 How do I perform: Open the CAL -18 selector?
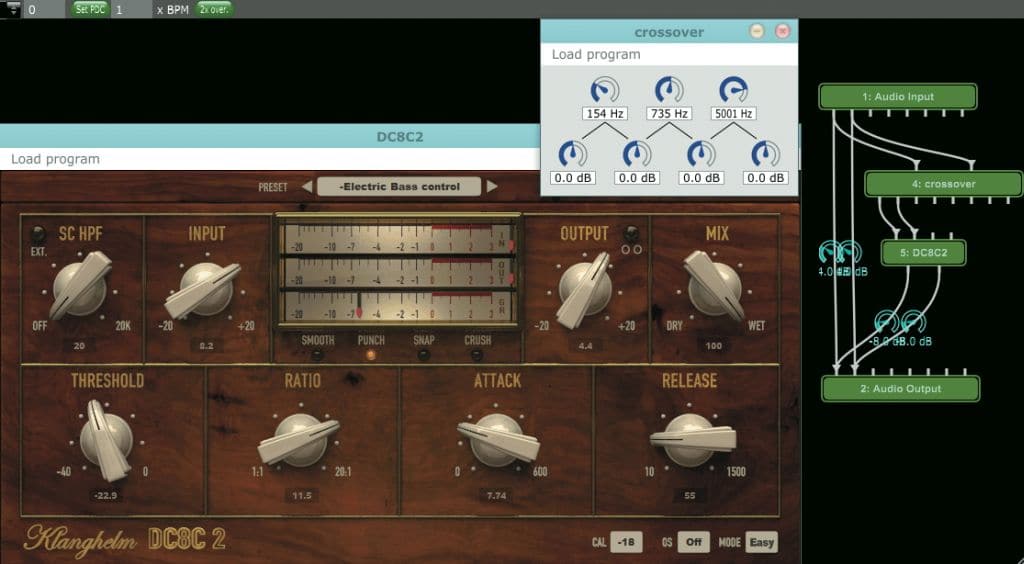pos(626,542)
